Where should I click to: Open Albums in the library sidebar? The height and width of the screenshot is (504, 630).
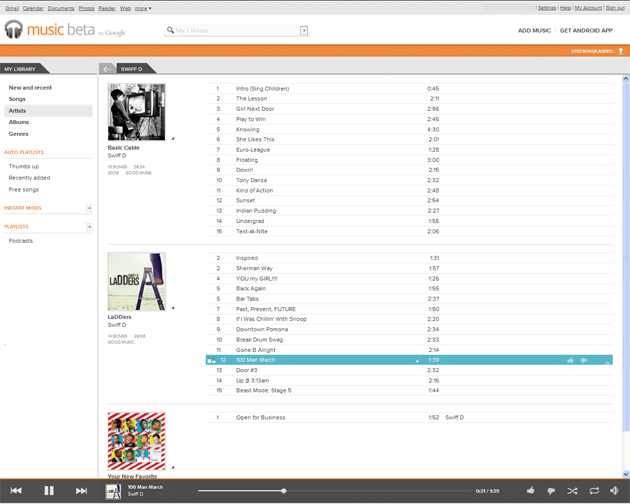pyautogui.click(x=18, y=122)
